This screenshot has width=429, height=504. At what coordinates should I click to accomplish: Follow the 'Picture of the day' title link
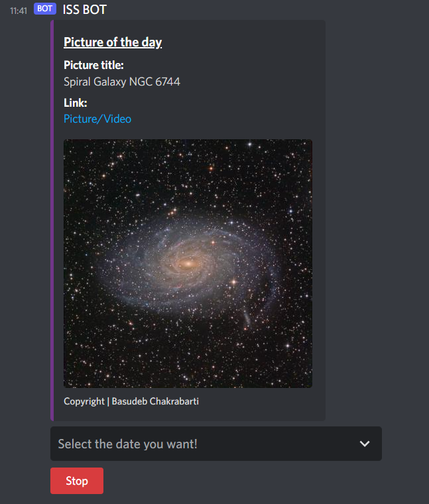[113, 42]
